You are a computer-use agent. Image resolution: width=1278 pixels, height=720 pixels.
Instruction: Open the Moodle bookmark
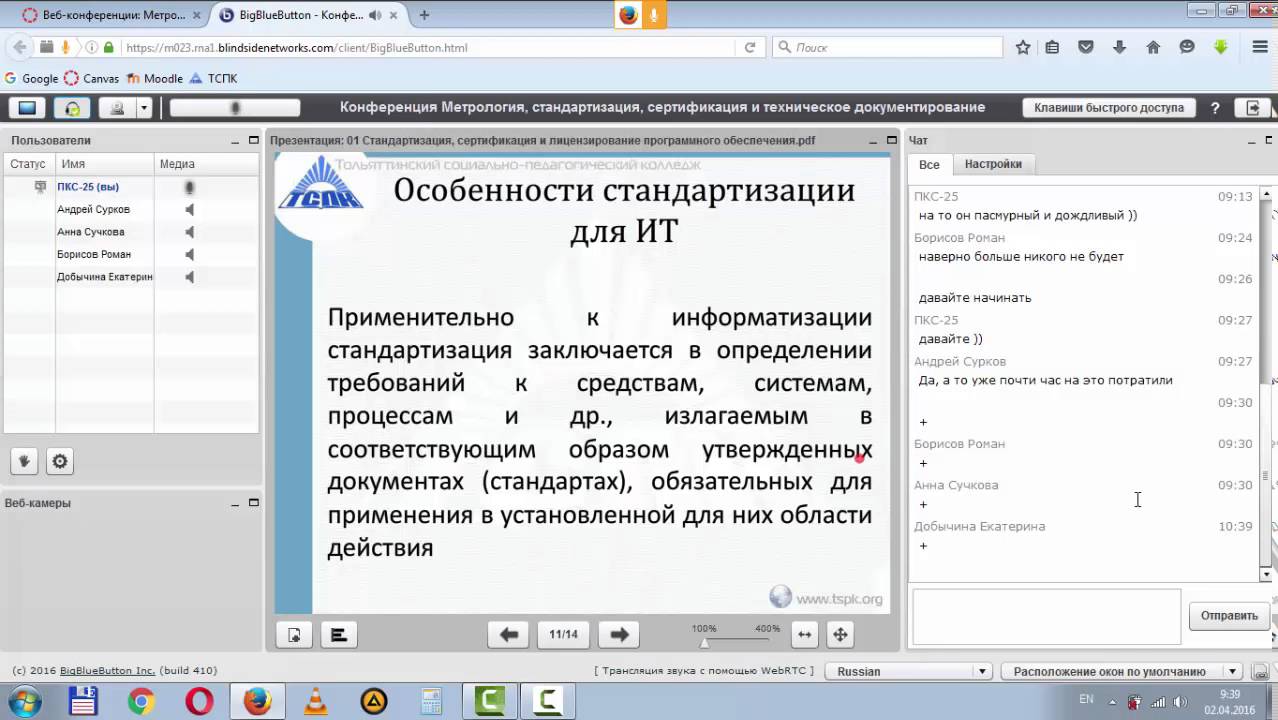(x=154, y=78)
